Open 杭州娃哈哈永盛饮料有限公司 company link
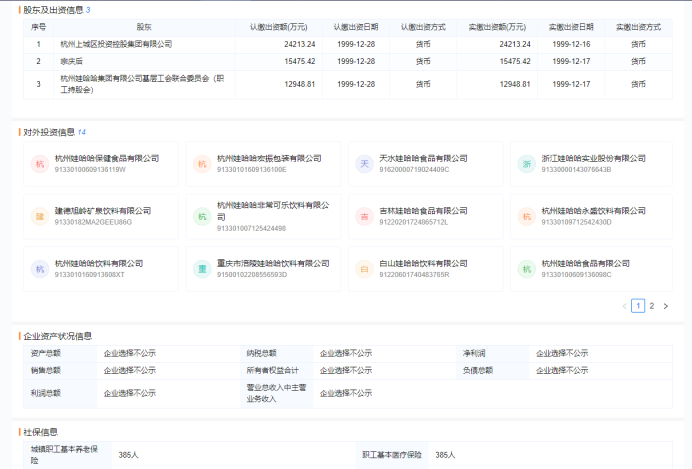The height and width of the screenshot is (469, 692). (594, 211)
